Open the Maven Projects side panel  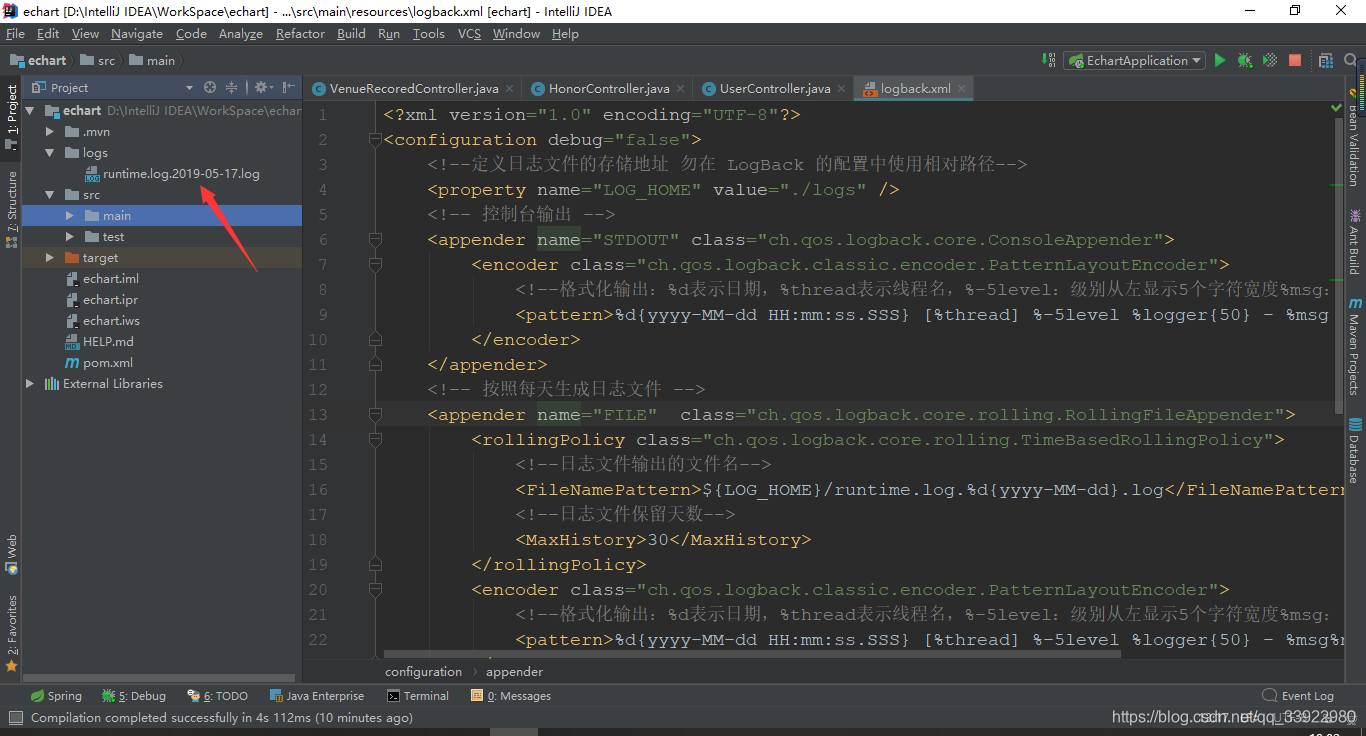pyautogui.click(x=1355, y=345)
